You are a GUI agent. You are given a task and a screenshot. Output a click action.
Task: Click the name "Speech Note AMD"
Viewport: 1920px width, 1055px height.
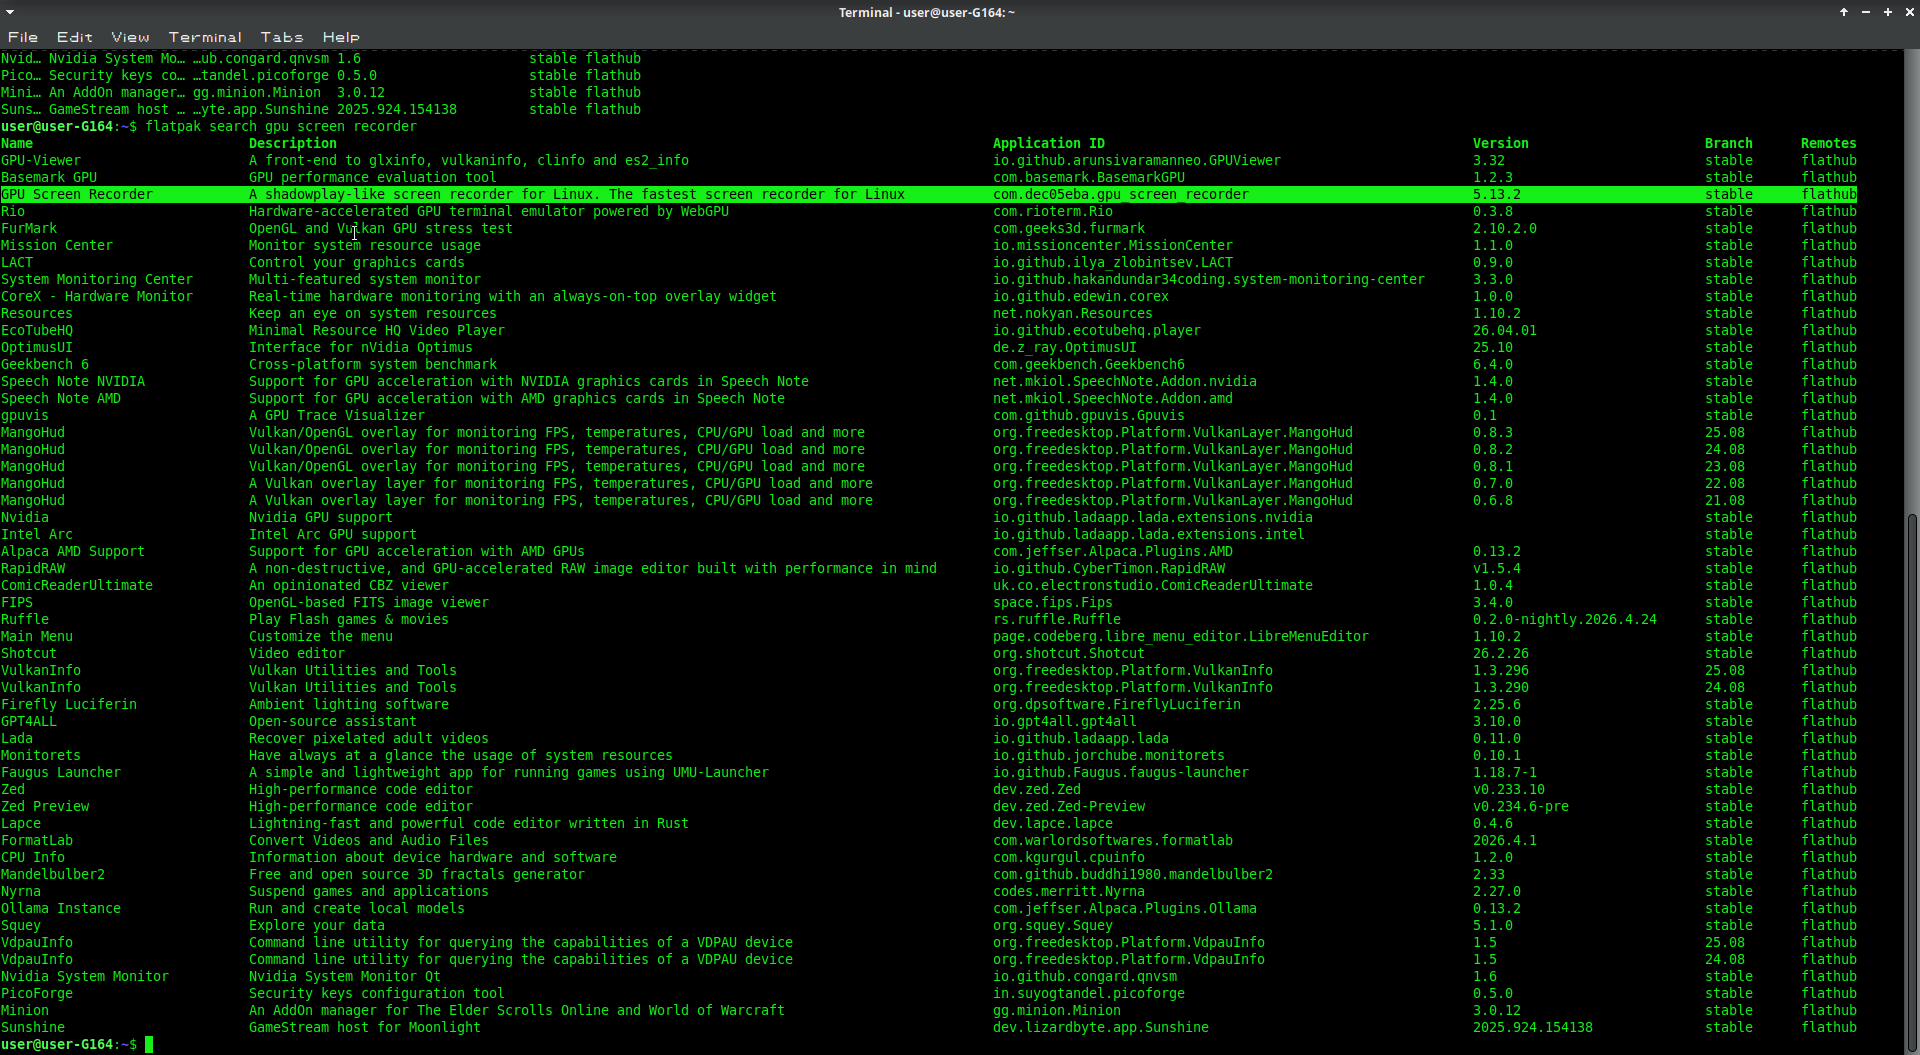pyautogui.click(x=61, y=399)
